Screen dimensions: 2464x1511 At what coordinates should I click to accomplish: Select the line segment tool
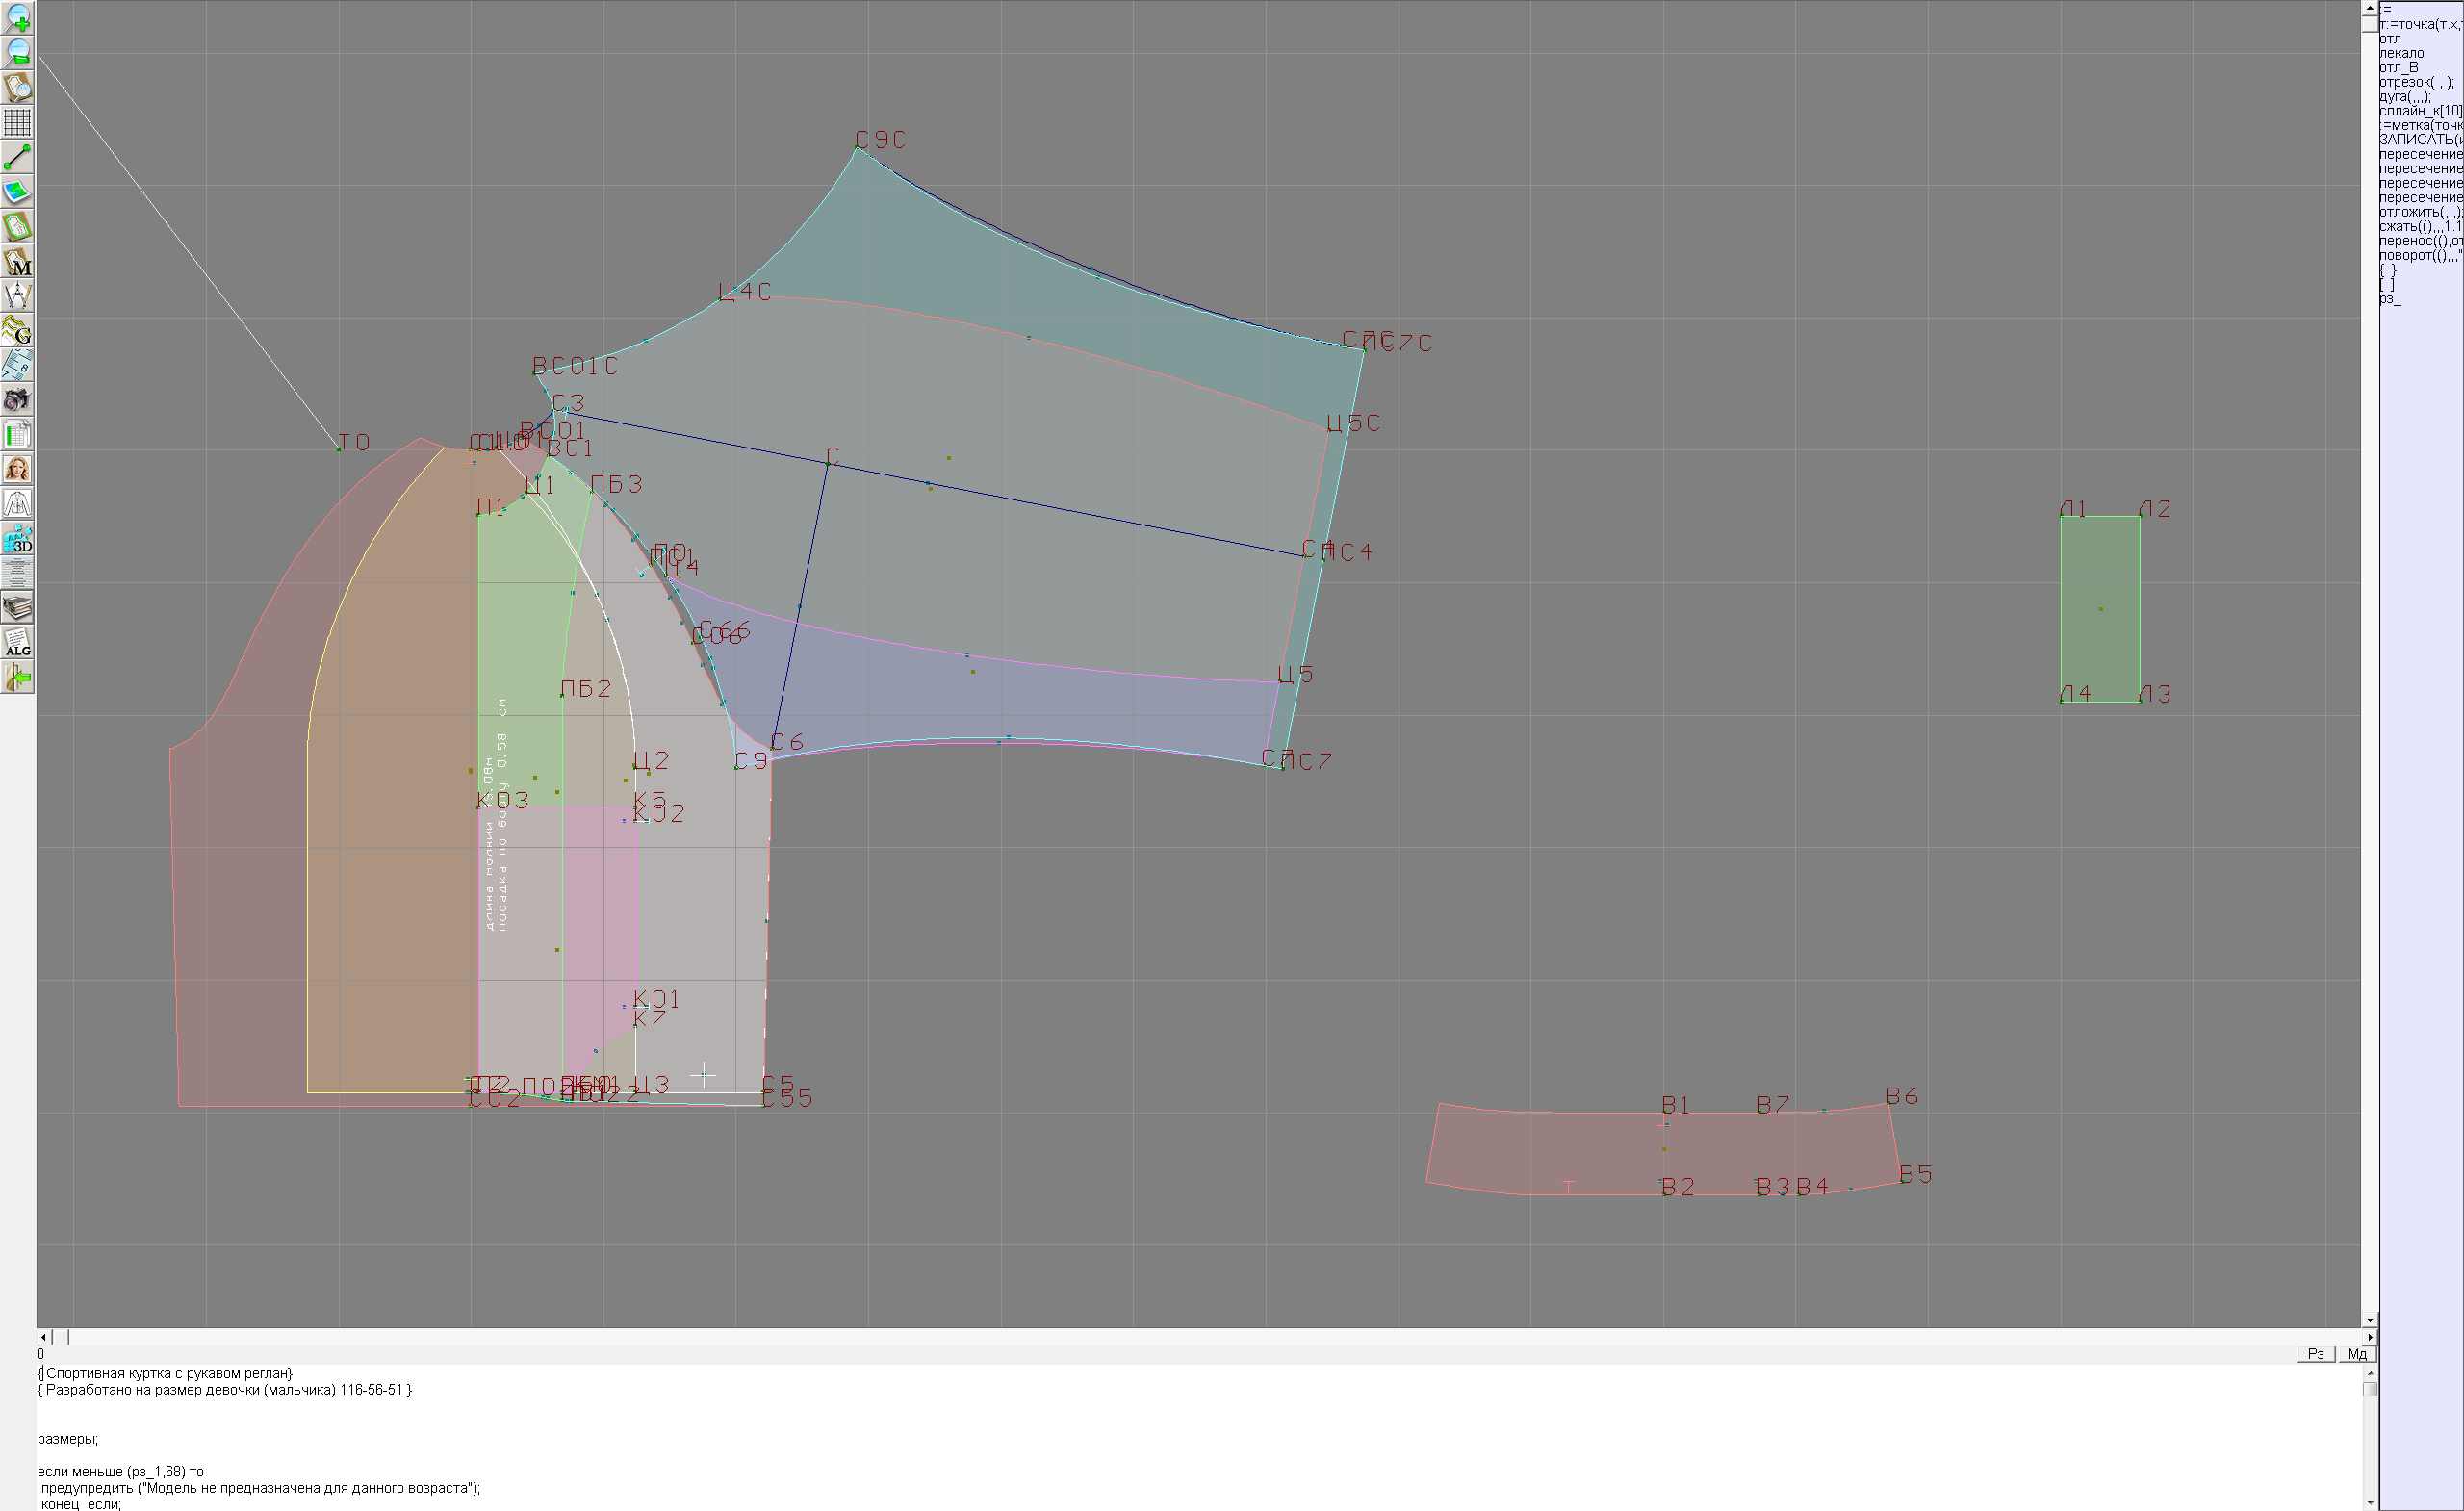point(17,157)
